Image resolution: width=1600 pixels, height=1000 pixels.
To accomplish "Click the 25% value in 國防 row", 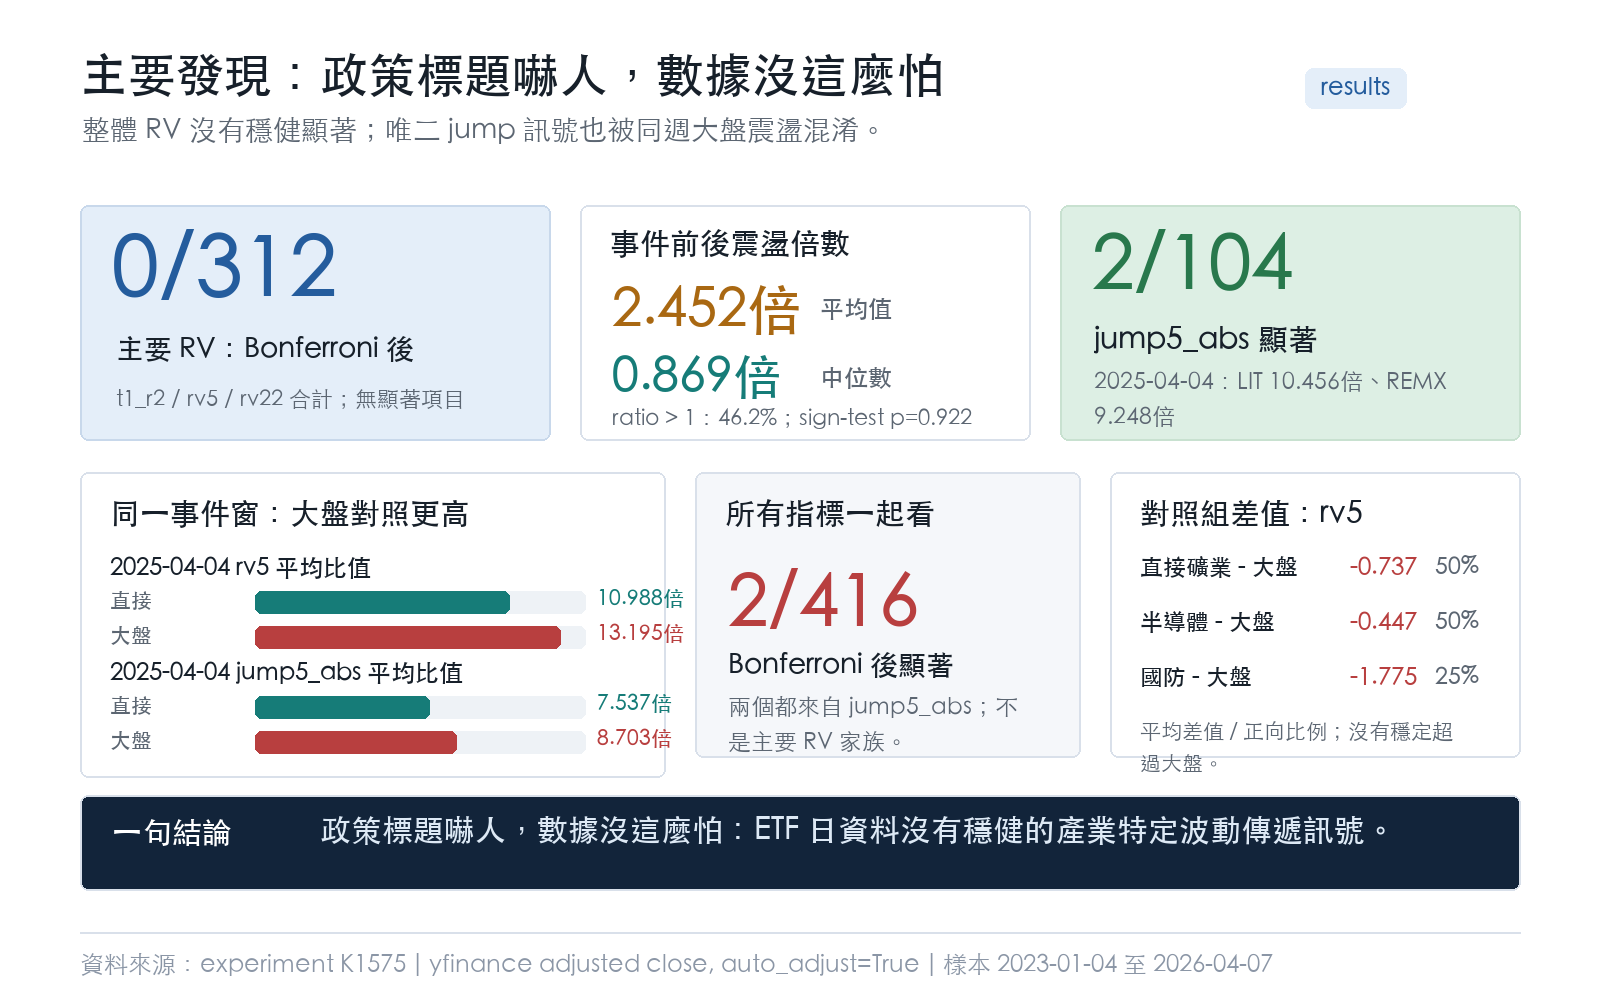I will pos(1457,675).
